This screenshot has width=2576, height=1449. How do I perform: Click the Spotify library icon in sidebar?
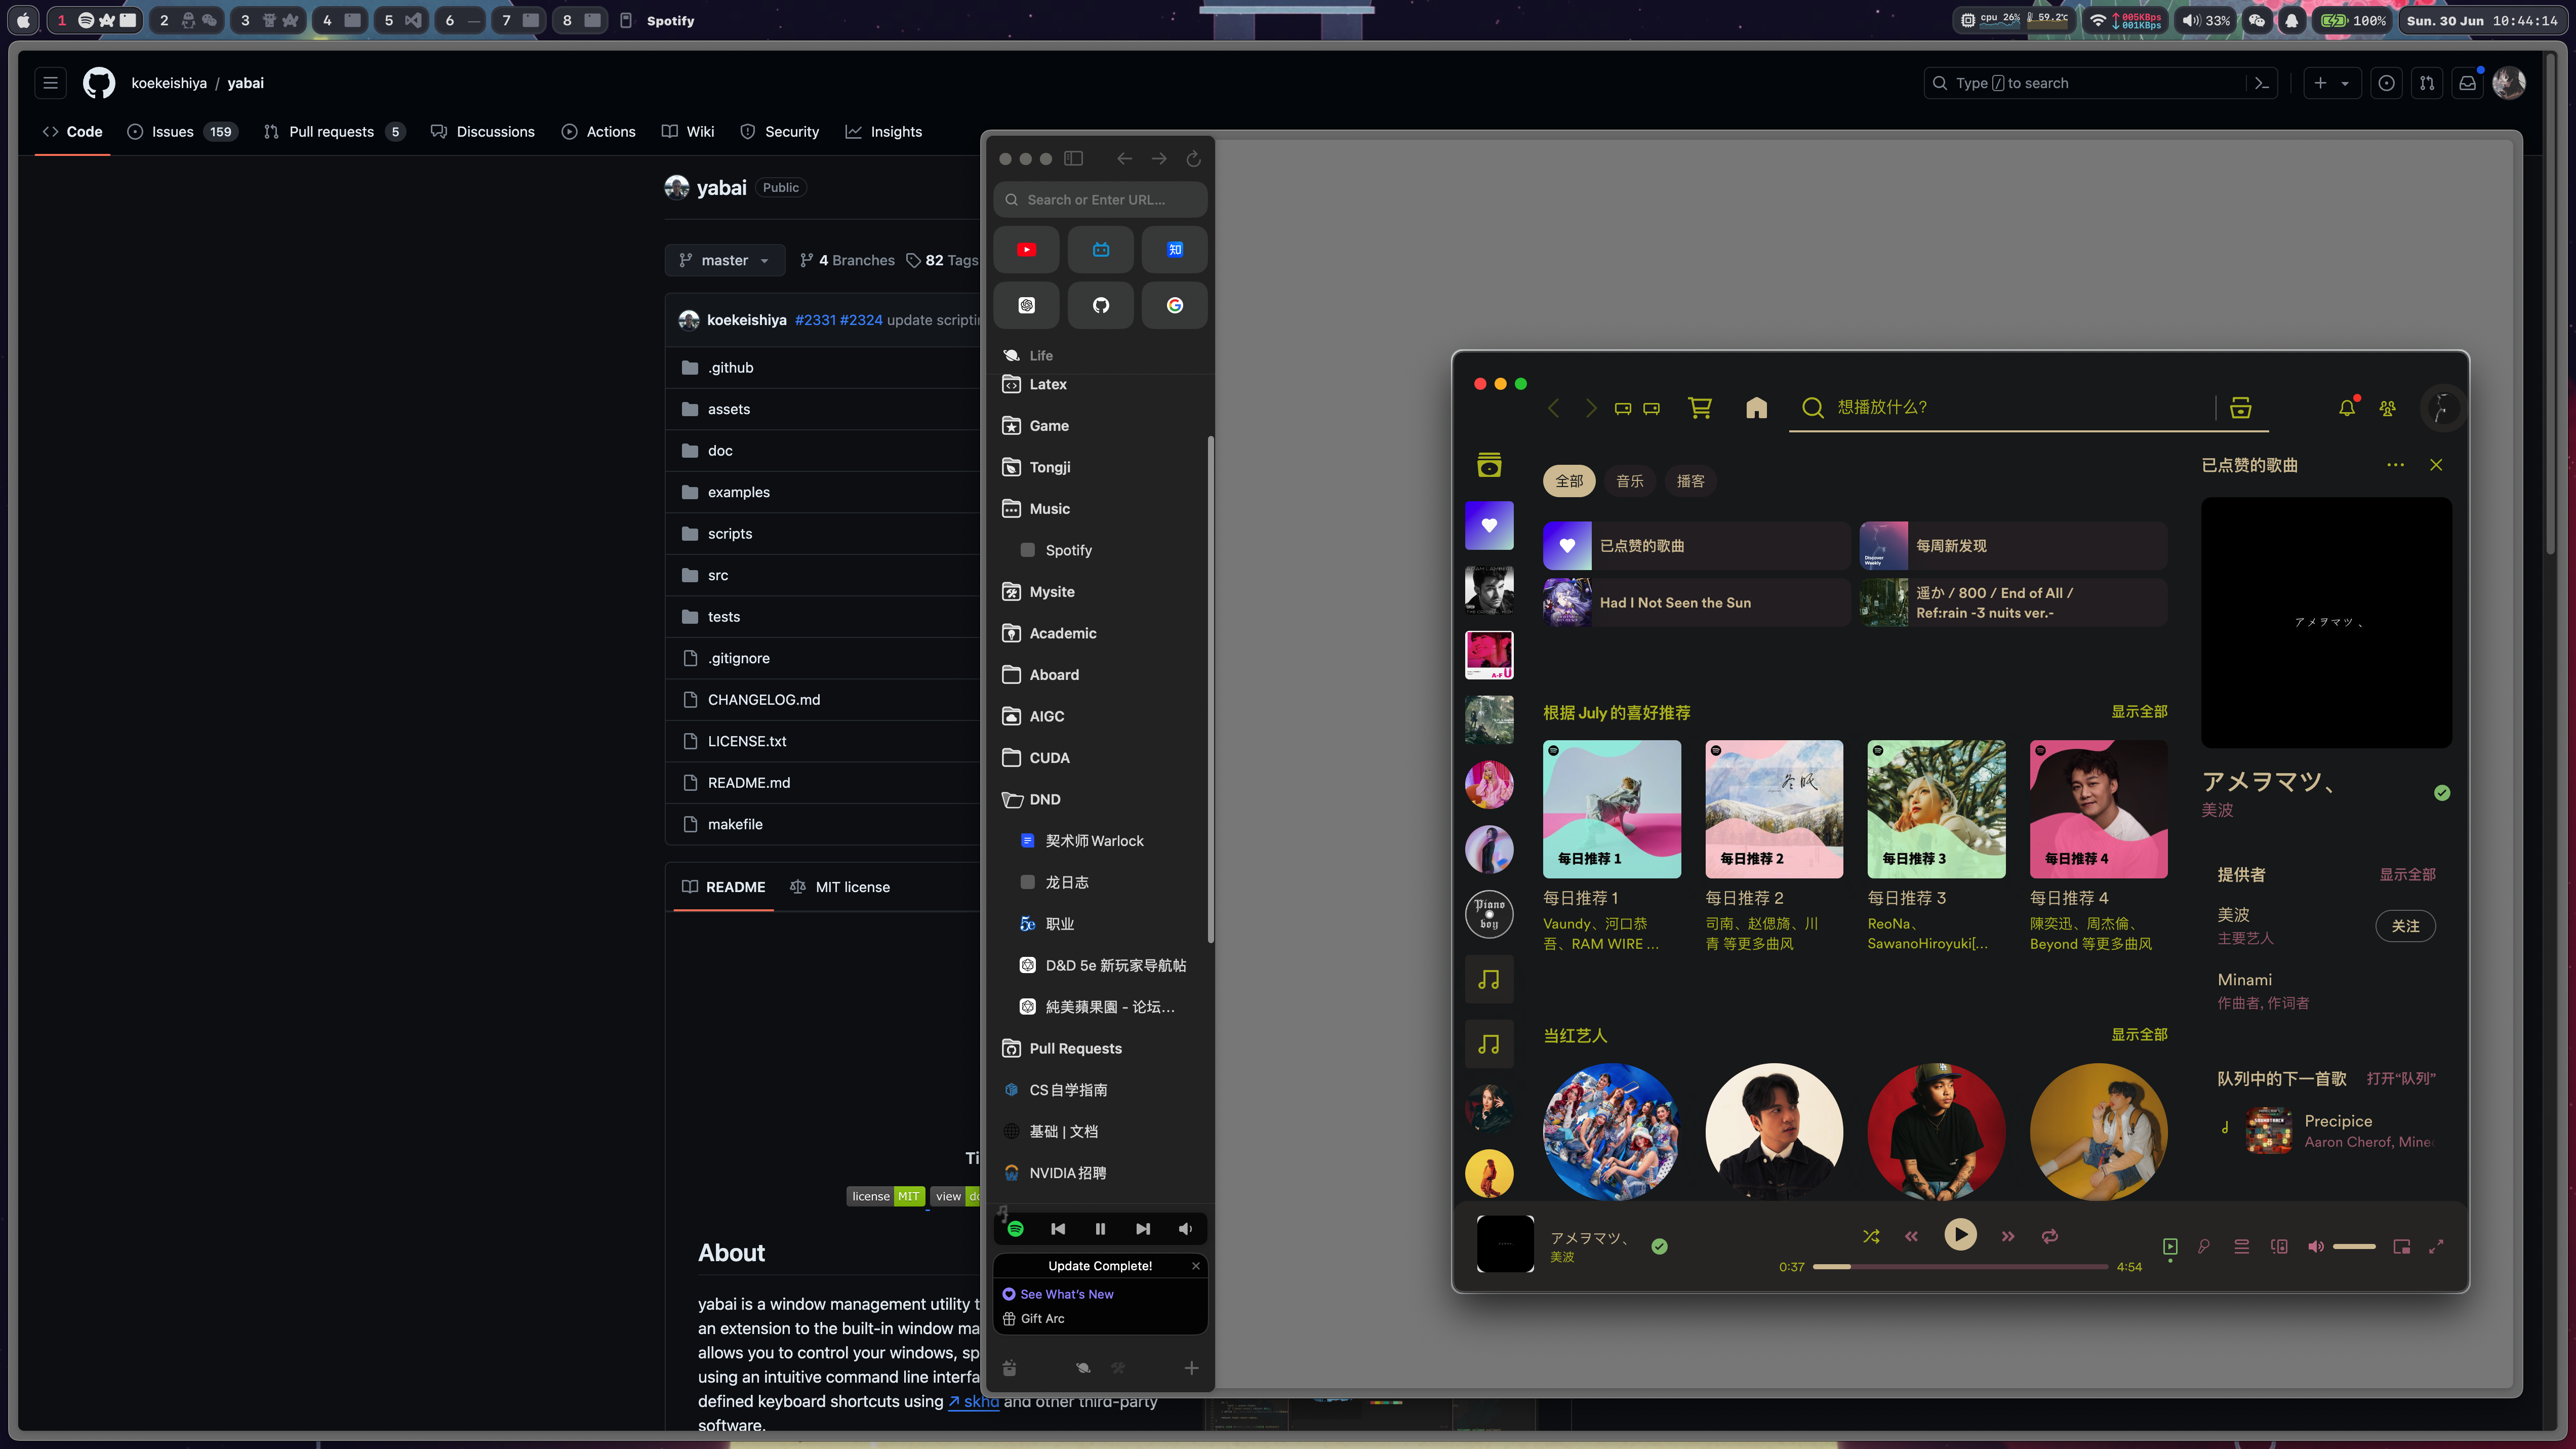(x=1489, y=465)
